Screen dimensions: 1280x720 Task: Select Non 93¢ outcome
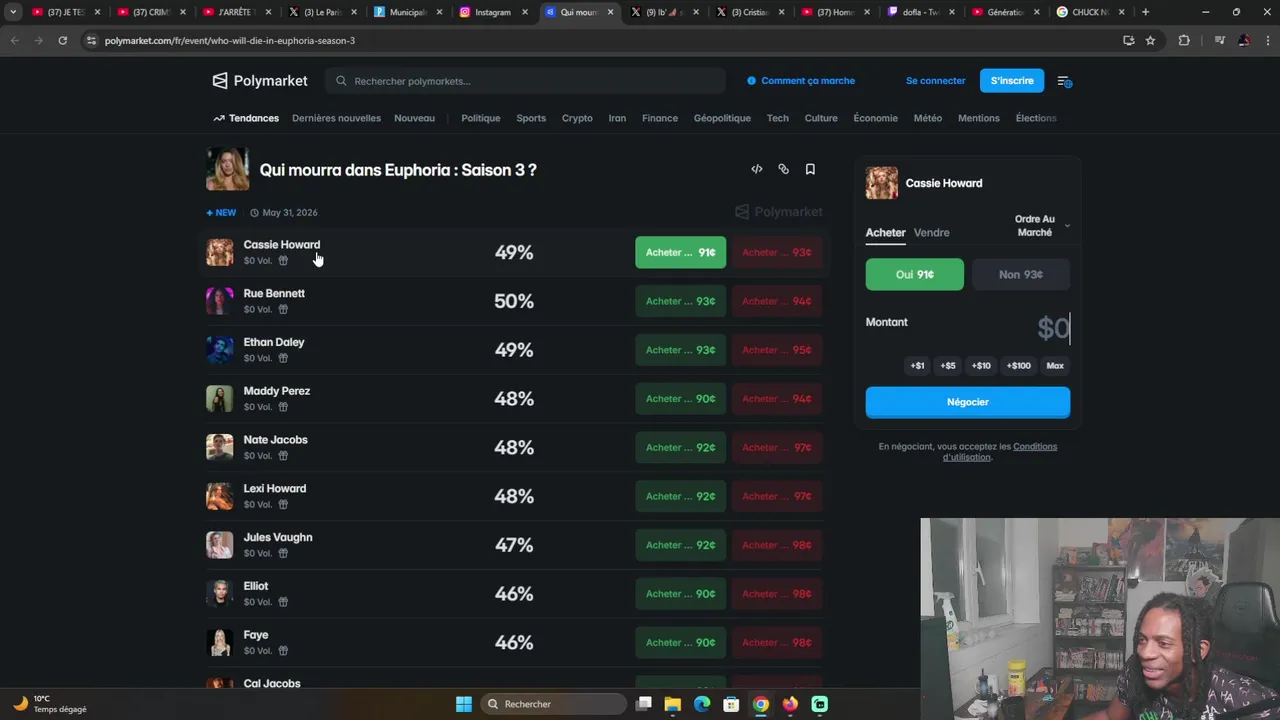[x=1020, y=274]
